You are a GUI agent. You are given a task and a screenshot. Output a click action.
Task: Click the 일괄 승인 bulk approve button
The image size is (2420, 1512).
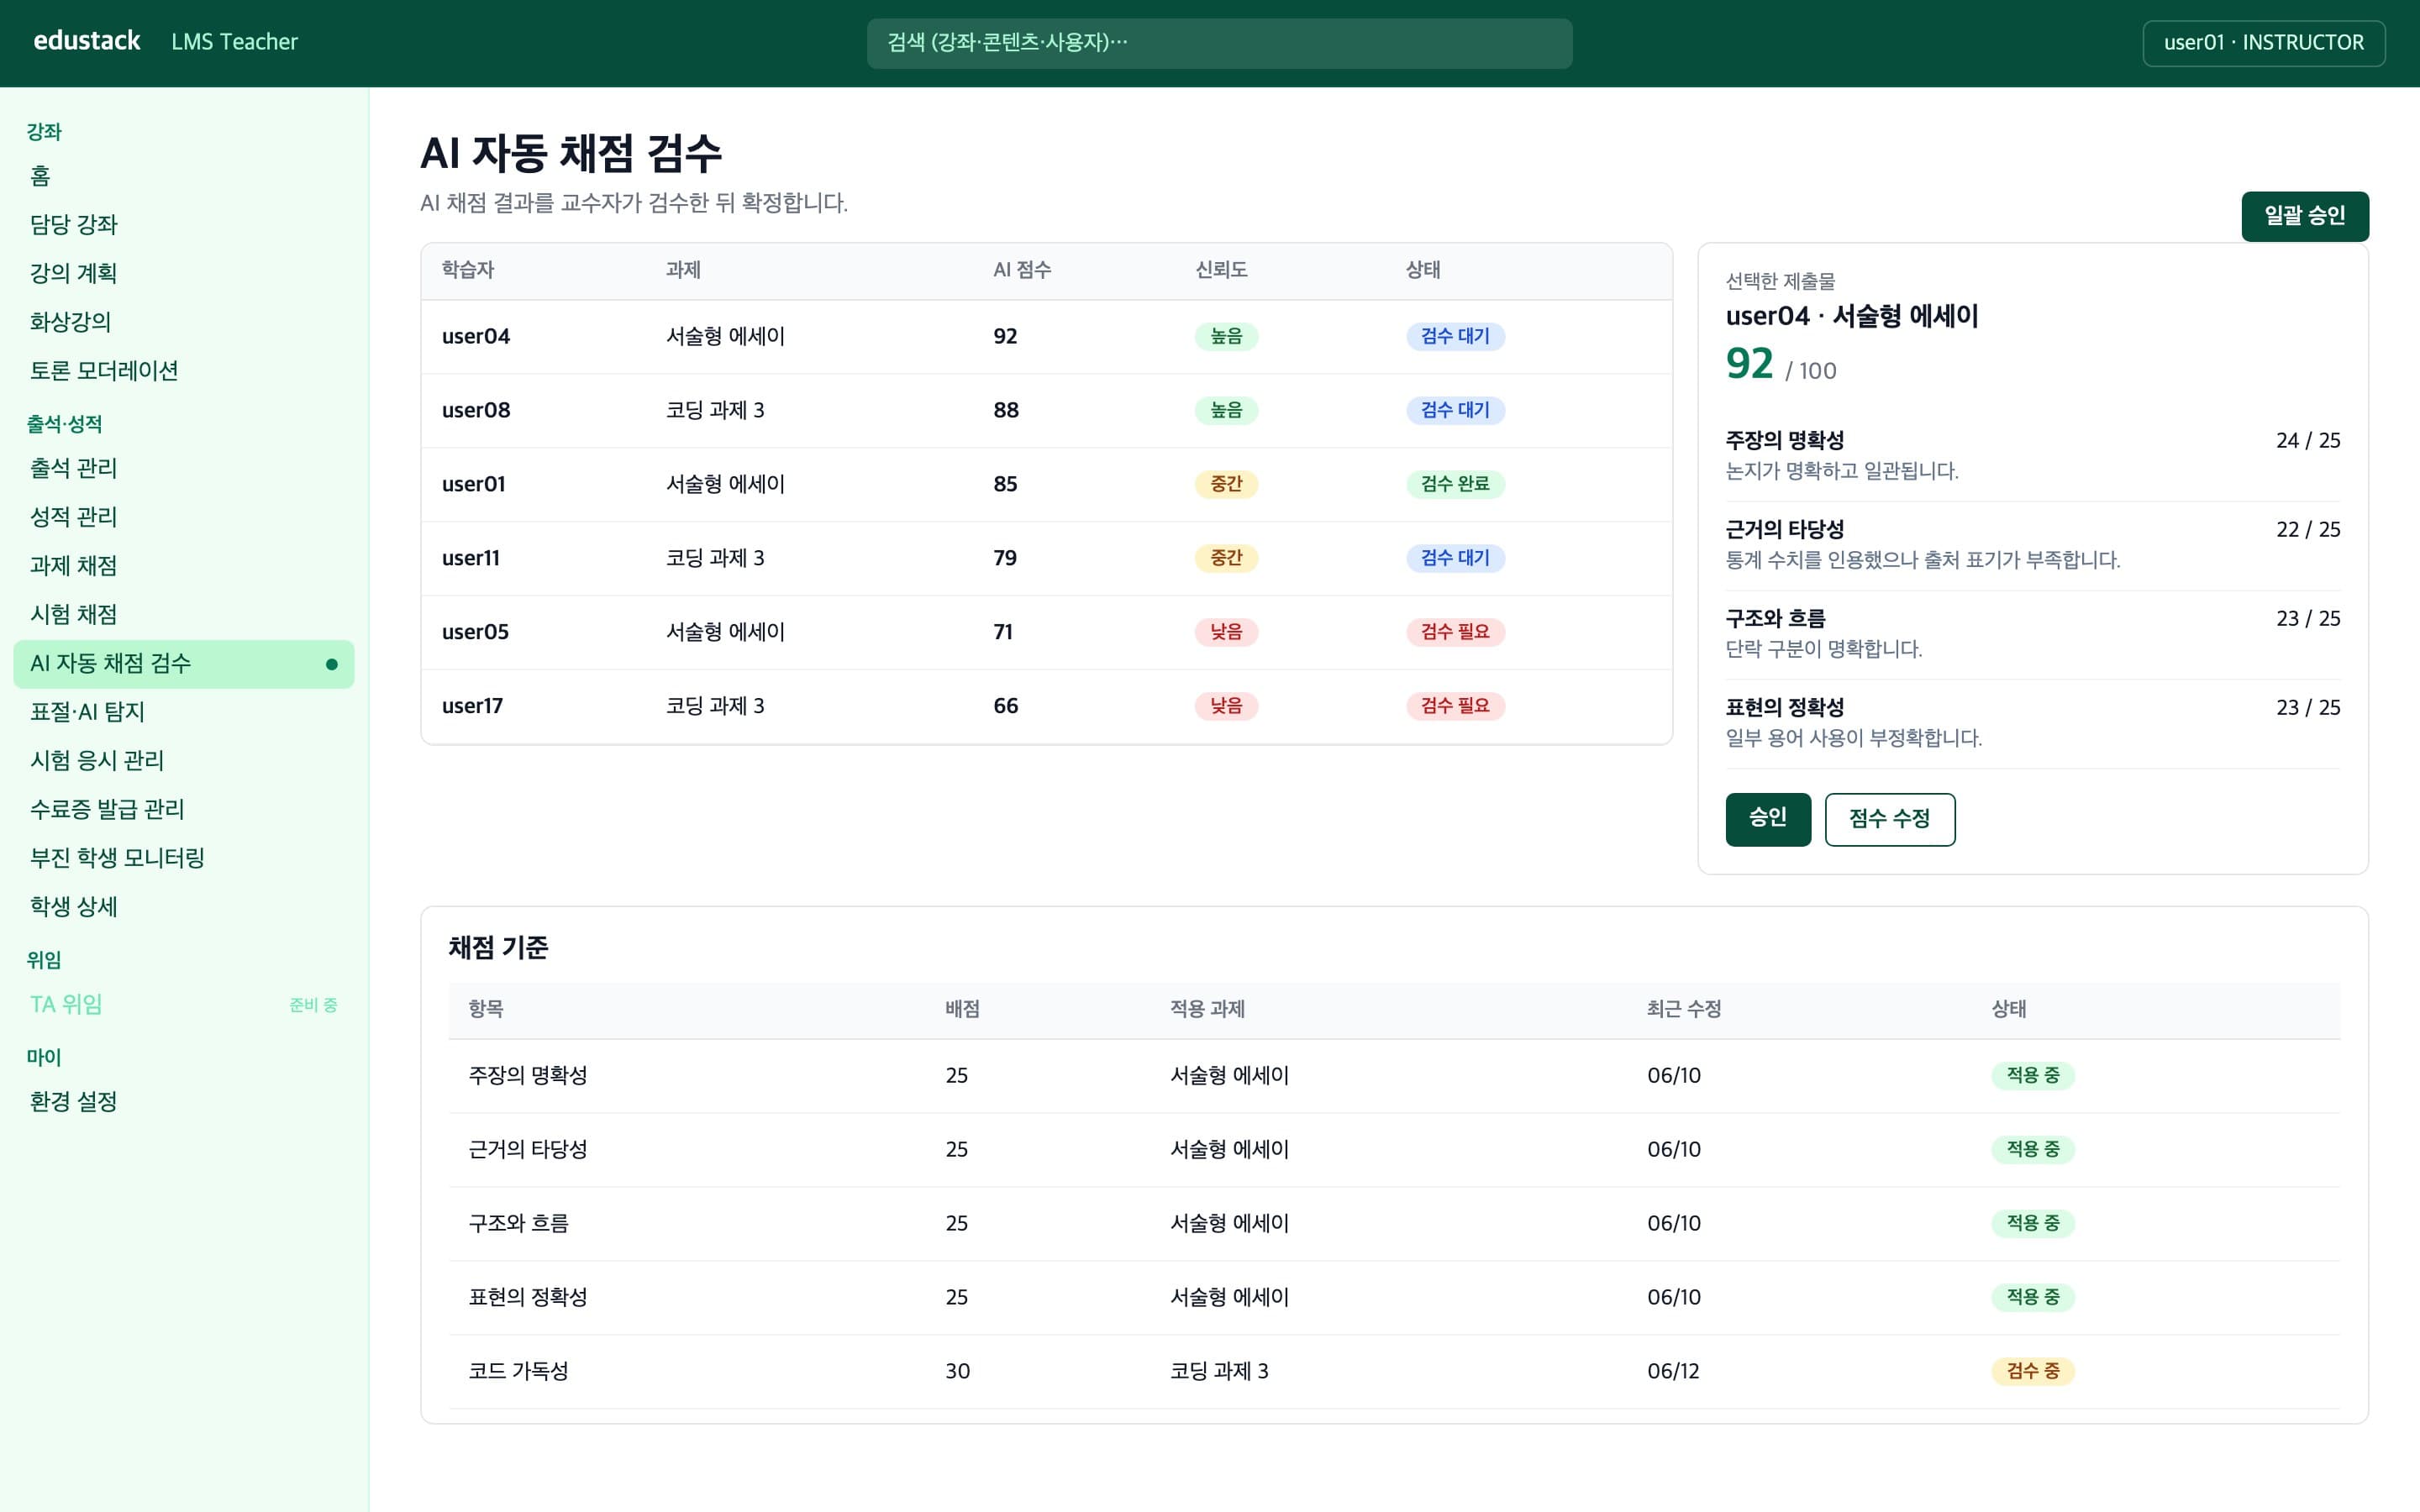tap(2304, 216)
